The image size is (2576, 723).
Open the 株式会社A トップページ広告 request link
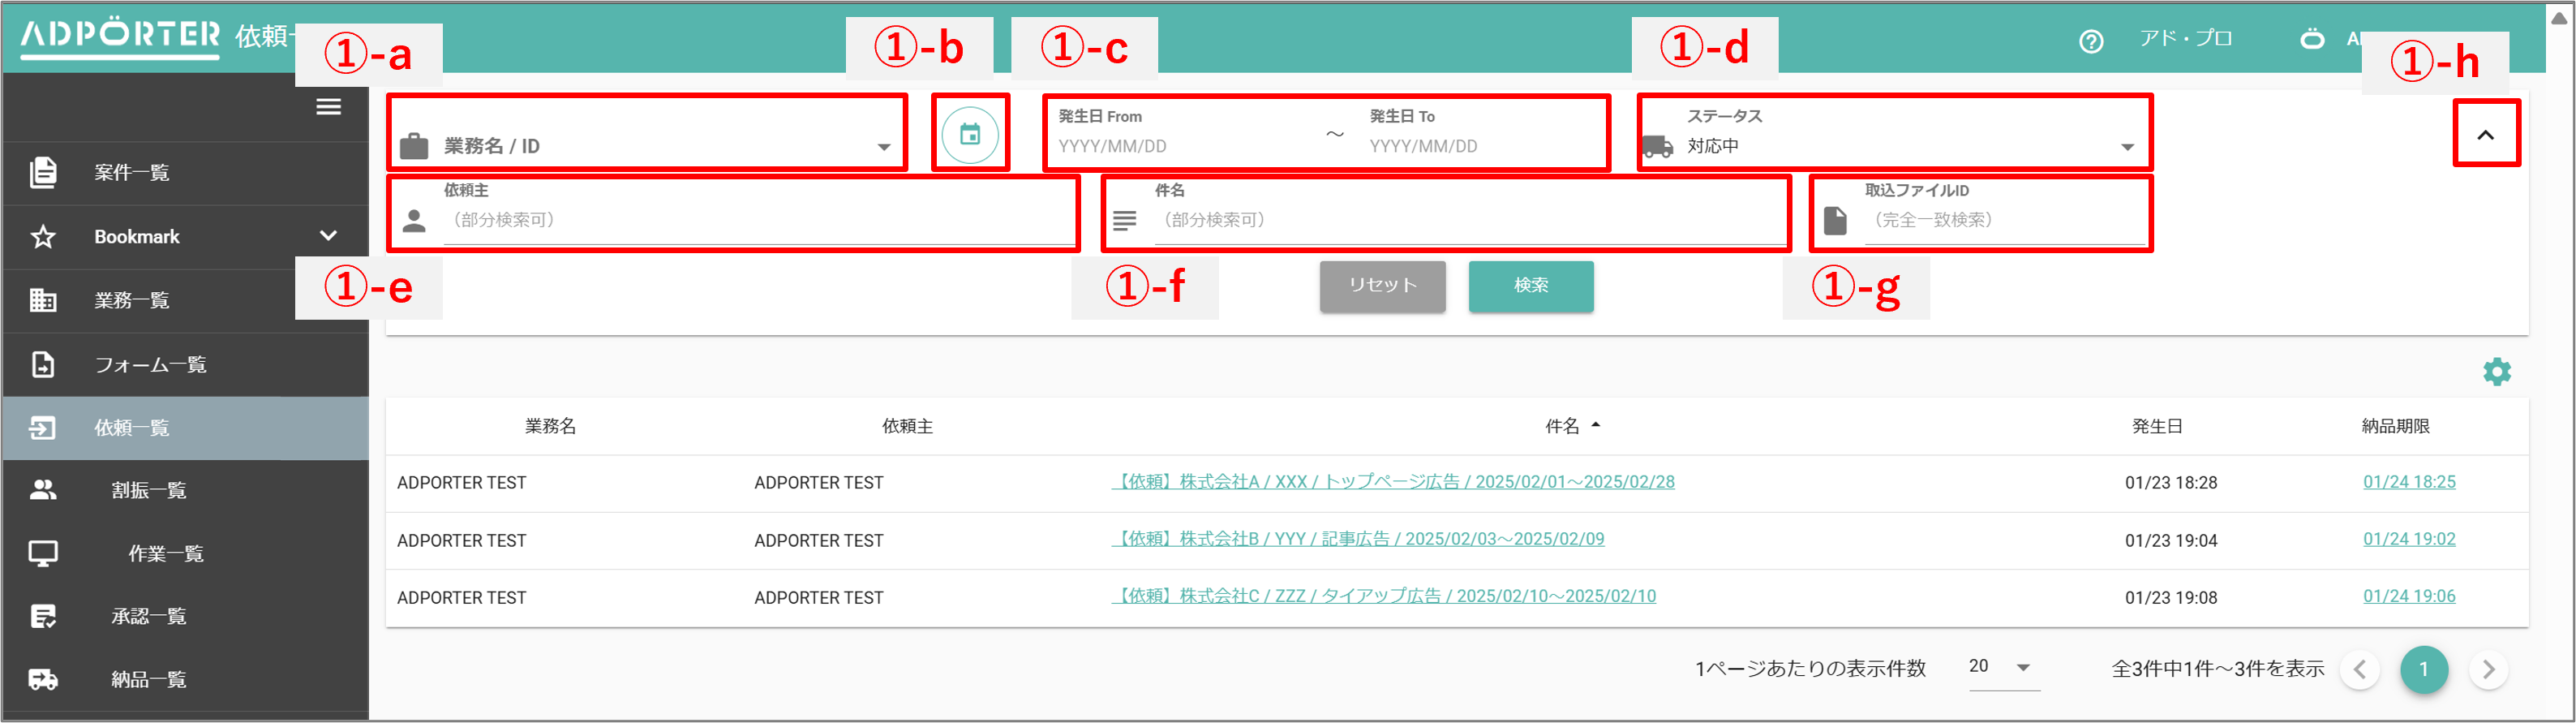[1393, 482]
